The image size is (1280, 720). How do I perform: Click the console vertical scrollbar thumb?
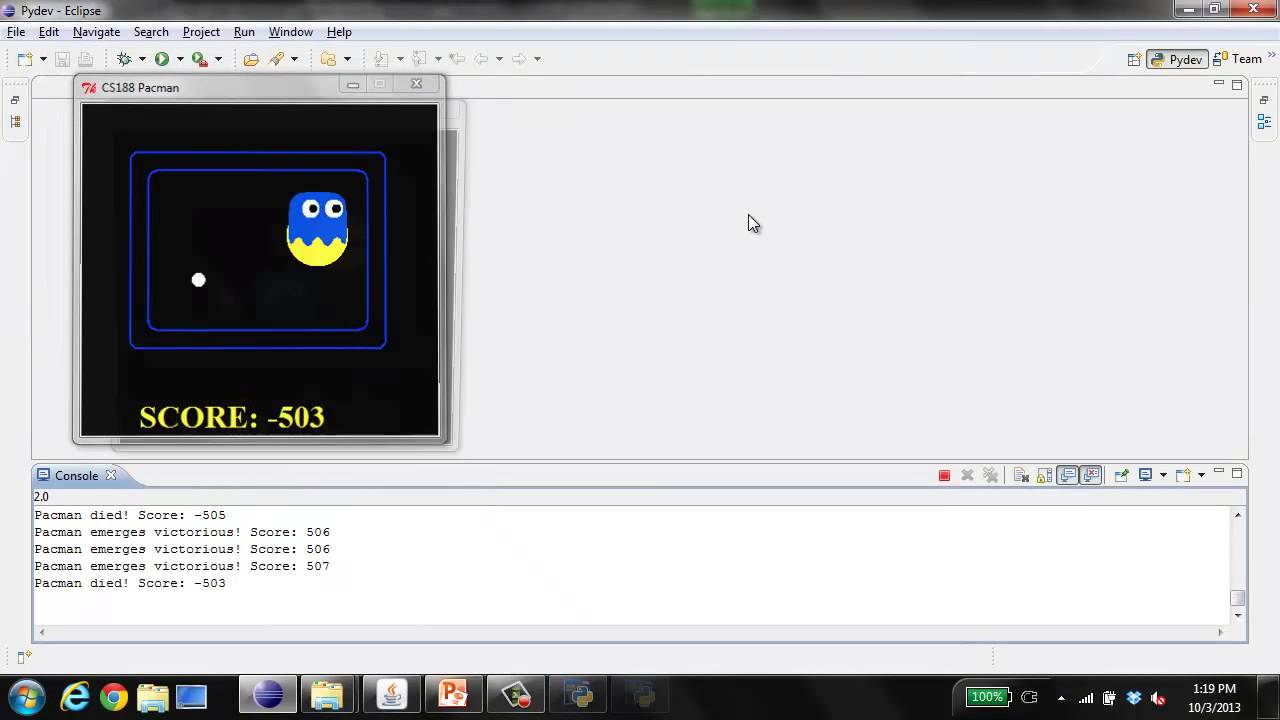point(1238,598)
